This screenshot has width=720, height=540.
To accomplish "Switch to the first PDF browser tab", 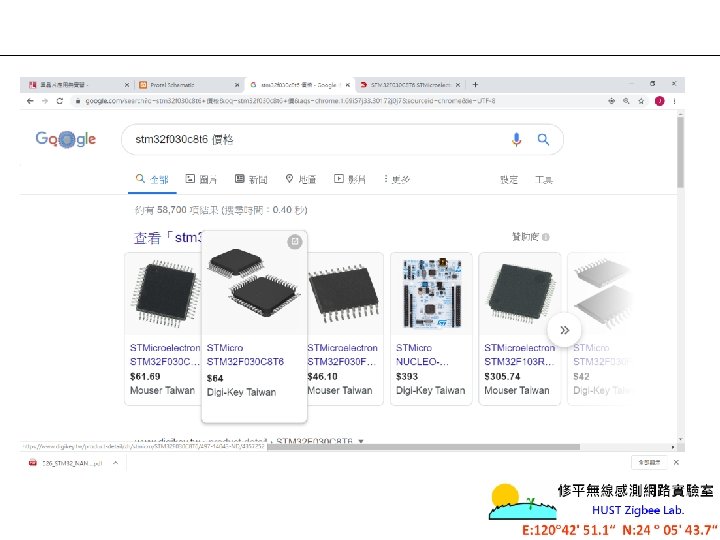I will [76, 85].
